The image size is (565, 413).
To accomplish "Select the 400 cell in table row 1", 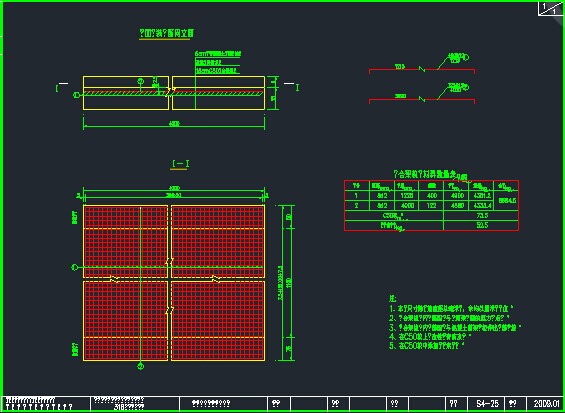I will click(431, 196).
